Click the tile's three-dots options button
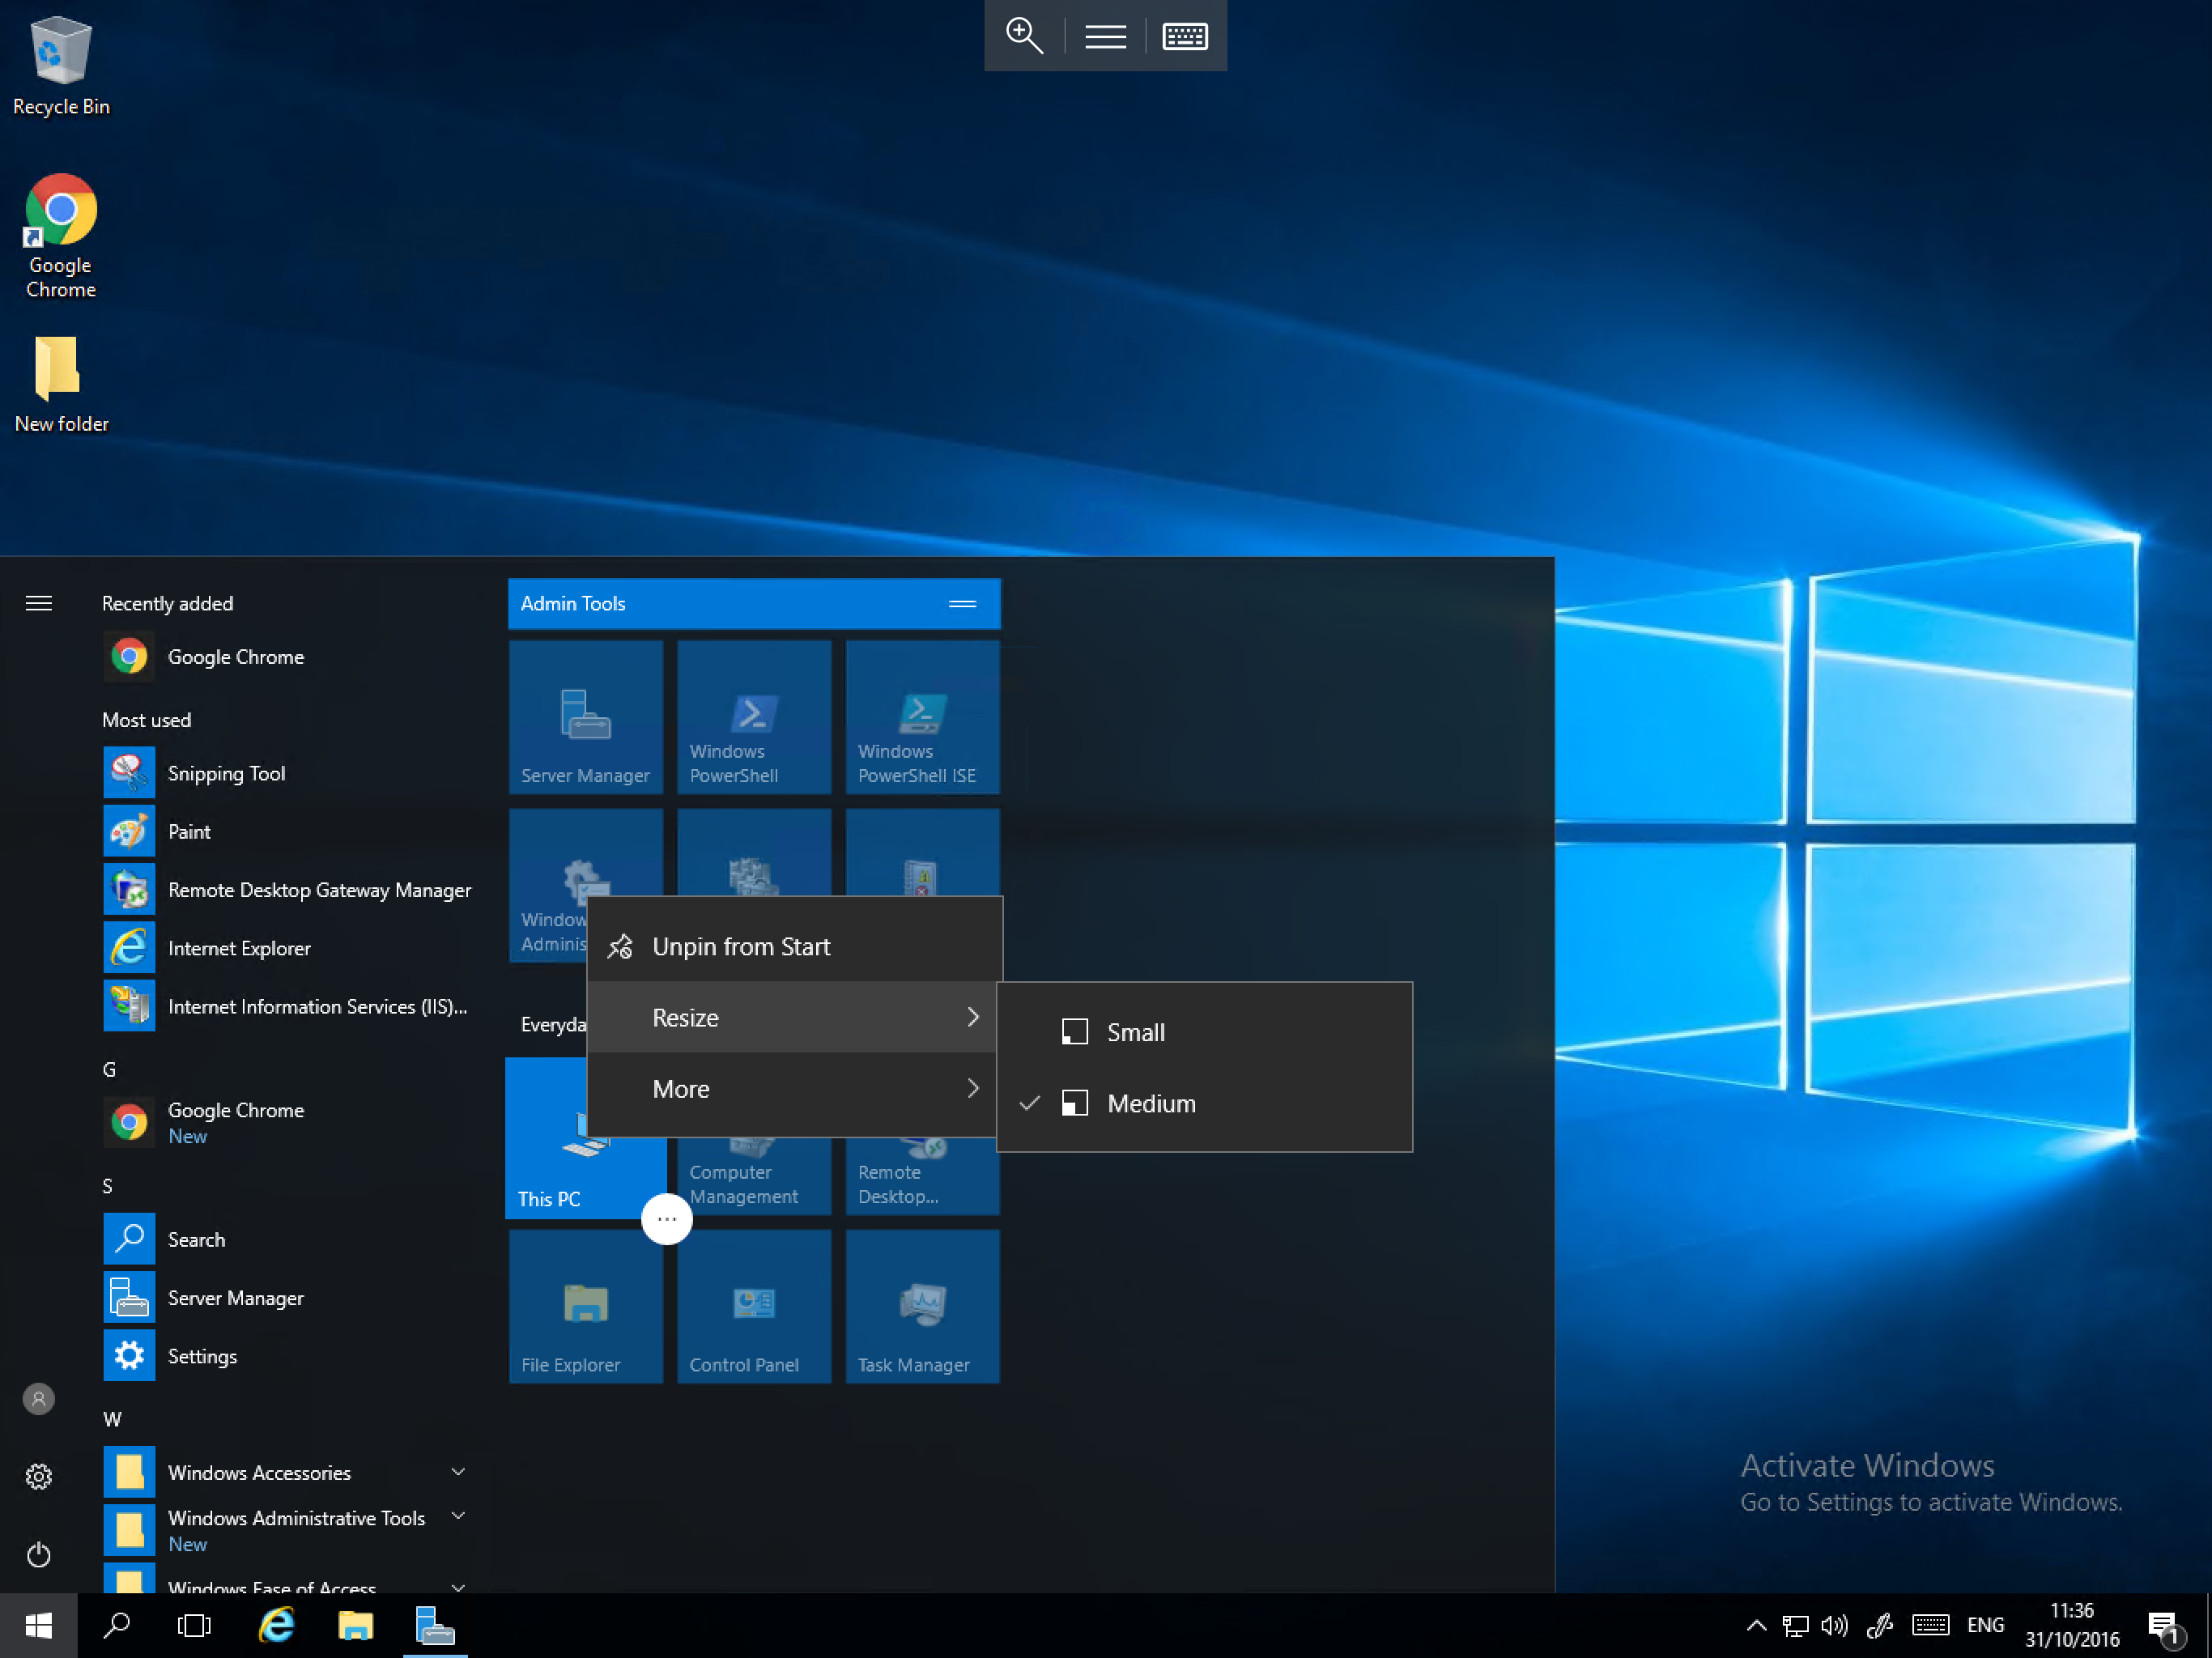The width and height of the screenshot is (2212, 1658). (x=667, y=1218)
